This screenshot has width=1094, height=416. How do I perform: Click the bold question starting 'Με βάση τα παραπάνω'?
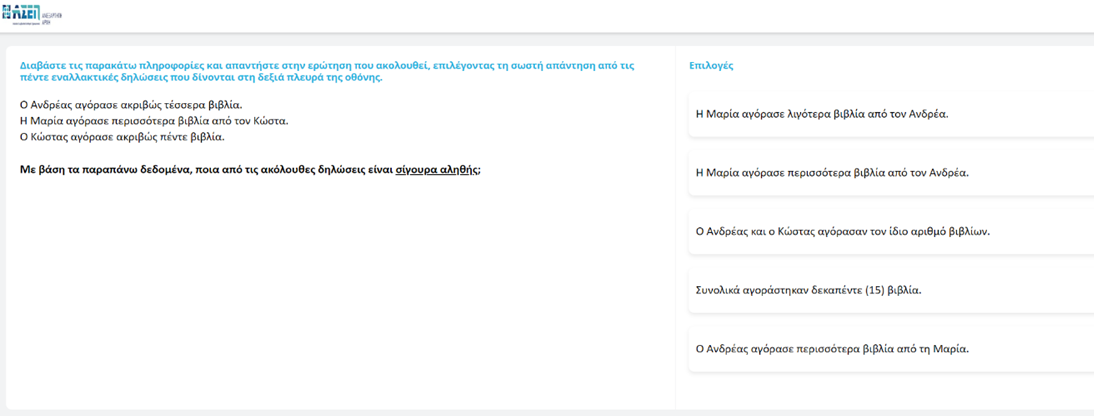tap(250, 170)
